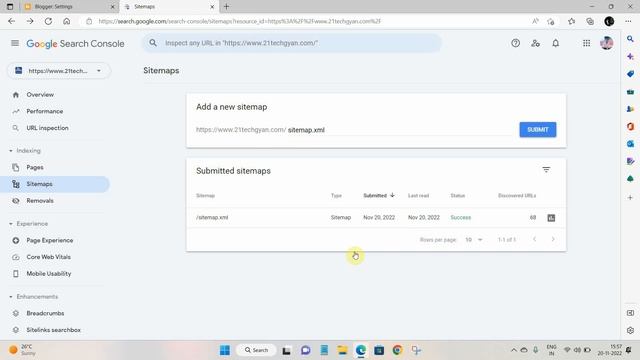Open the Google account avatar

click(607, 43)
